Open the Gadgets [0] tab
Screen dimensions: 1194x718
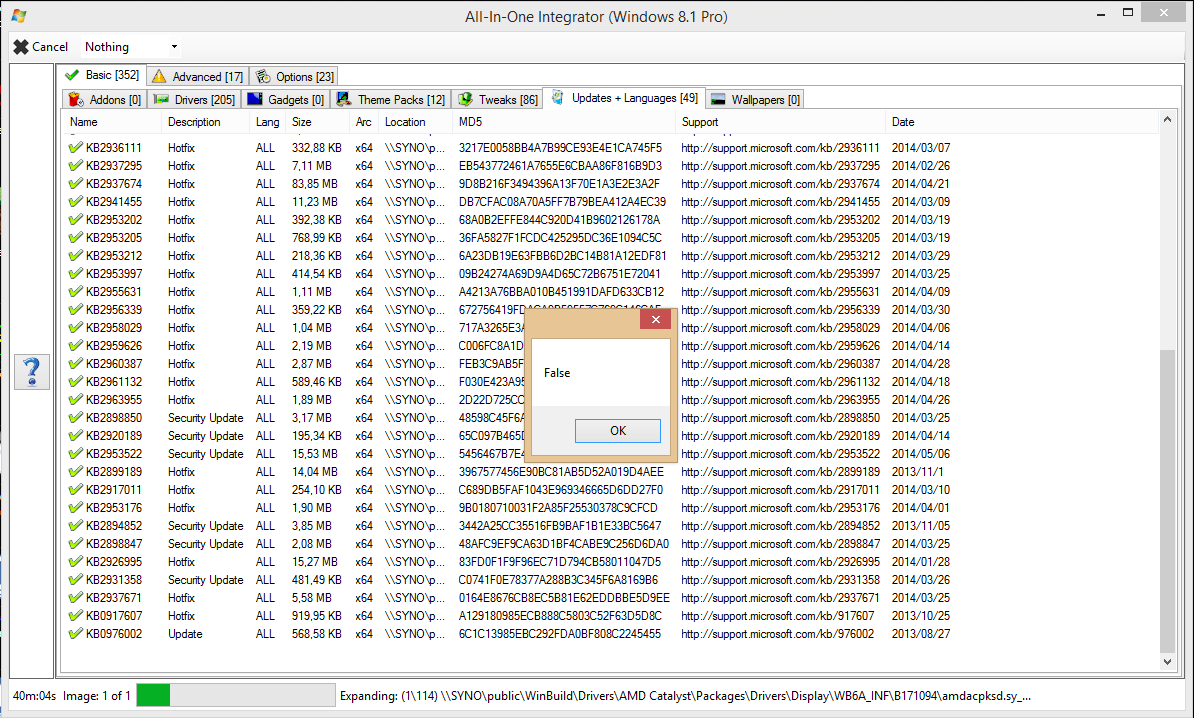(286, 100)
